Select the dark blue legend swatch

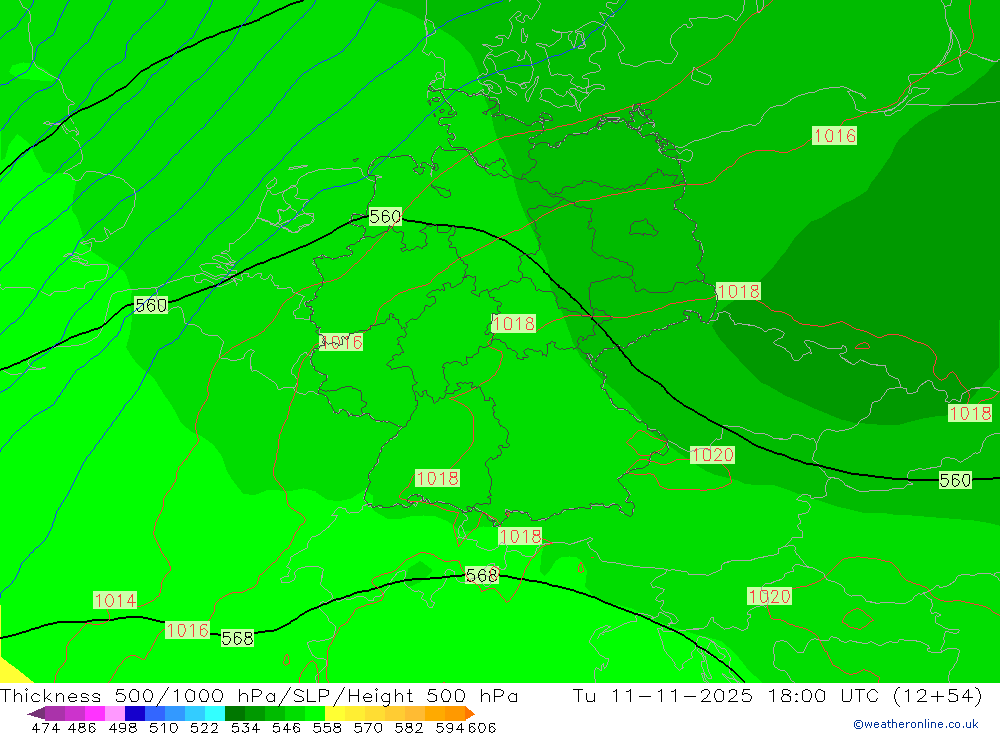coord(135,713)
